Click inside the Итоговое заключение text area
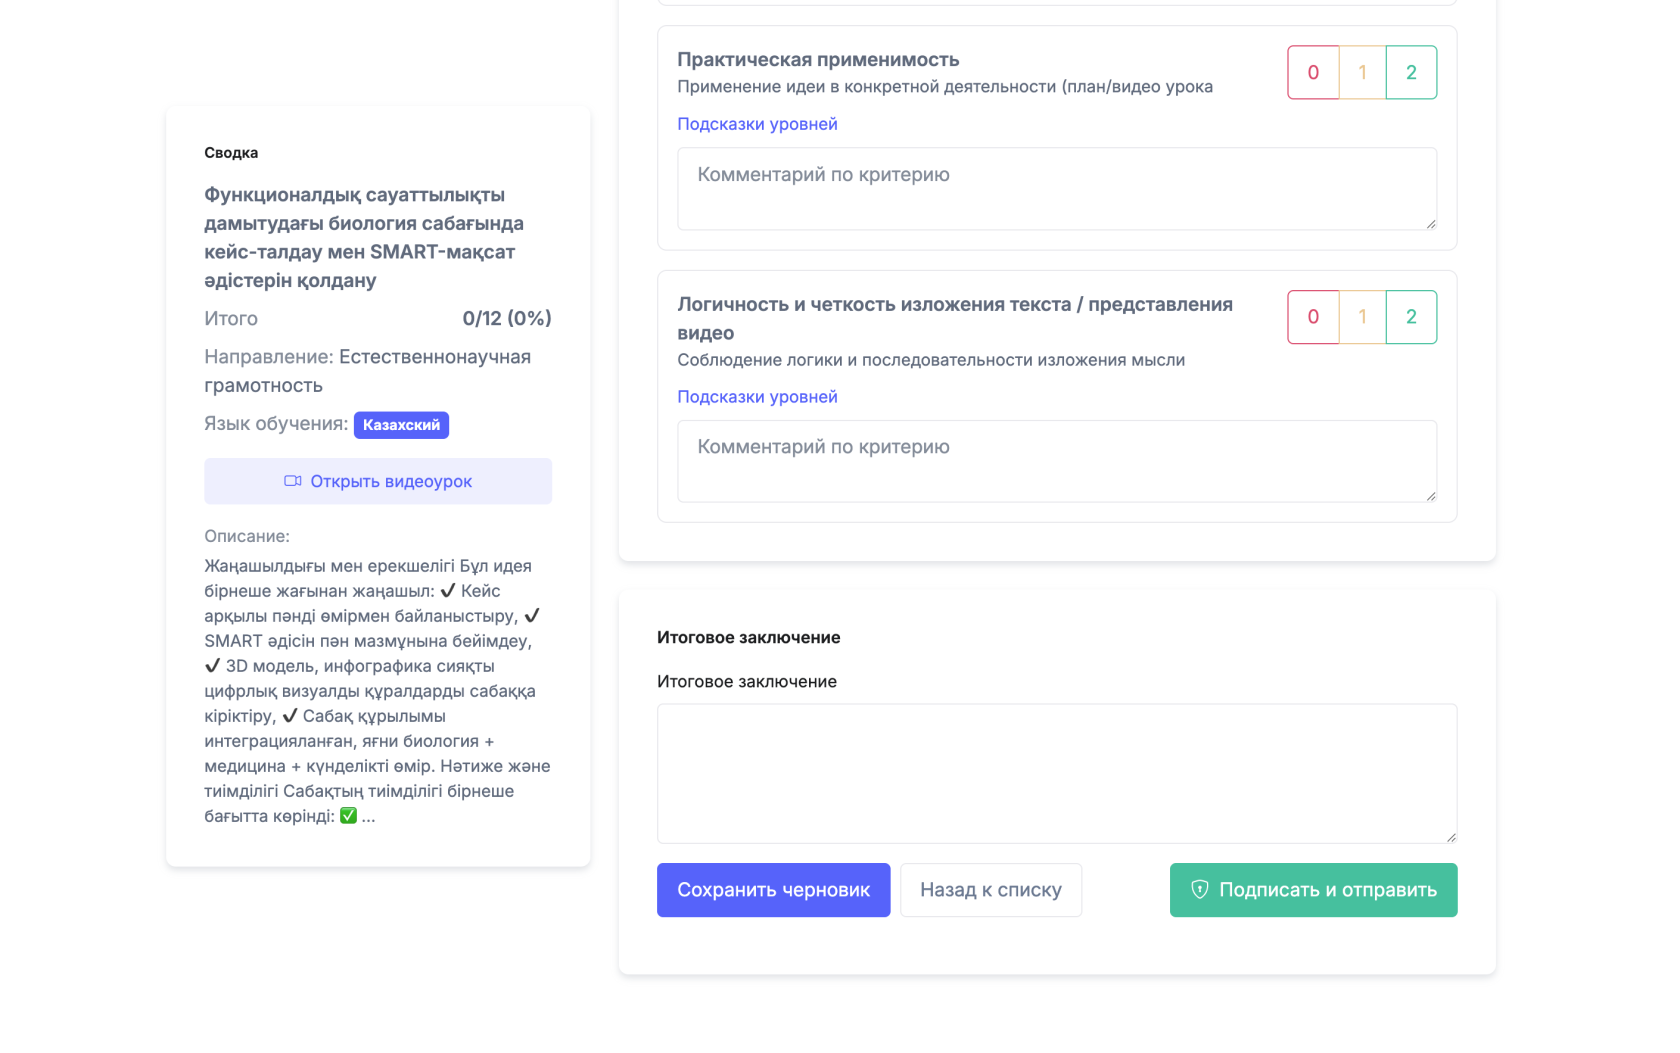1680x1053 pixels. coord(1056,773)
